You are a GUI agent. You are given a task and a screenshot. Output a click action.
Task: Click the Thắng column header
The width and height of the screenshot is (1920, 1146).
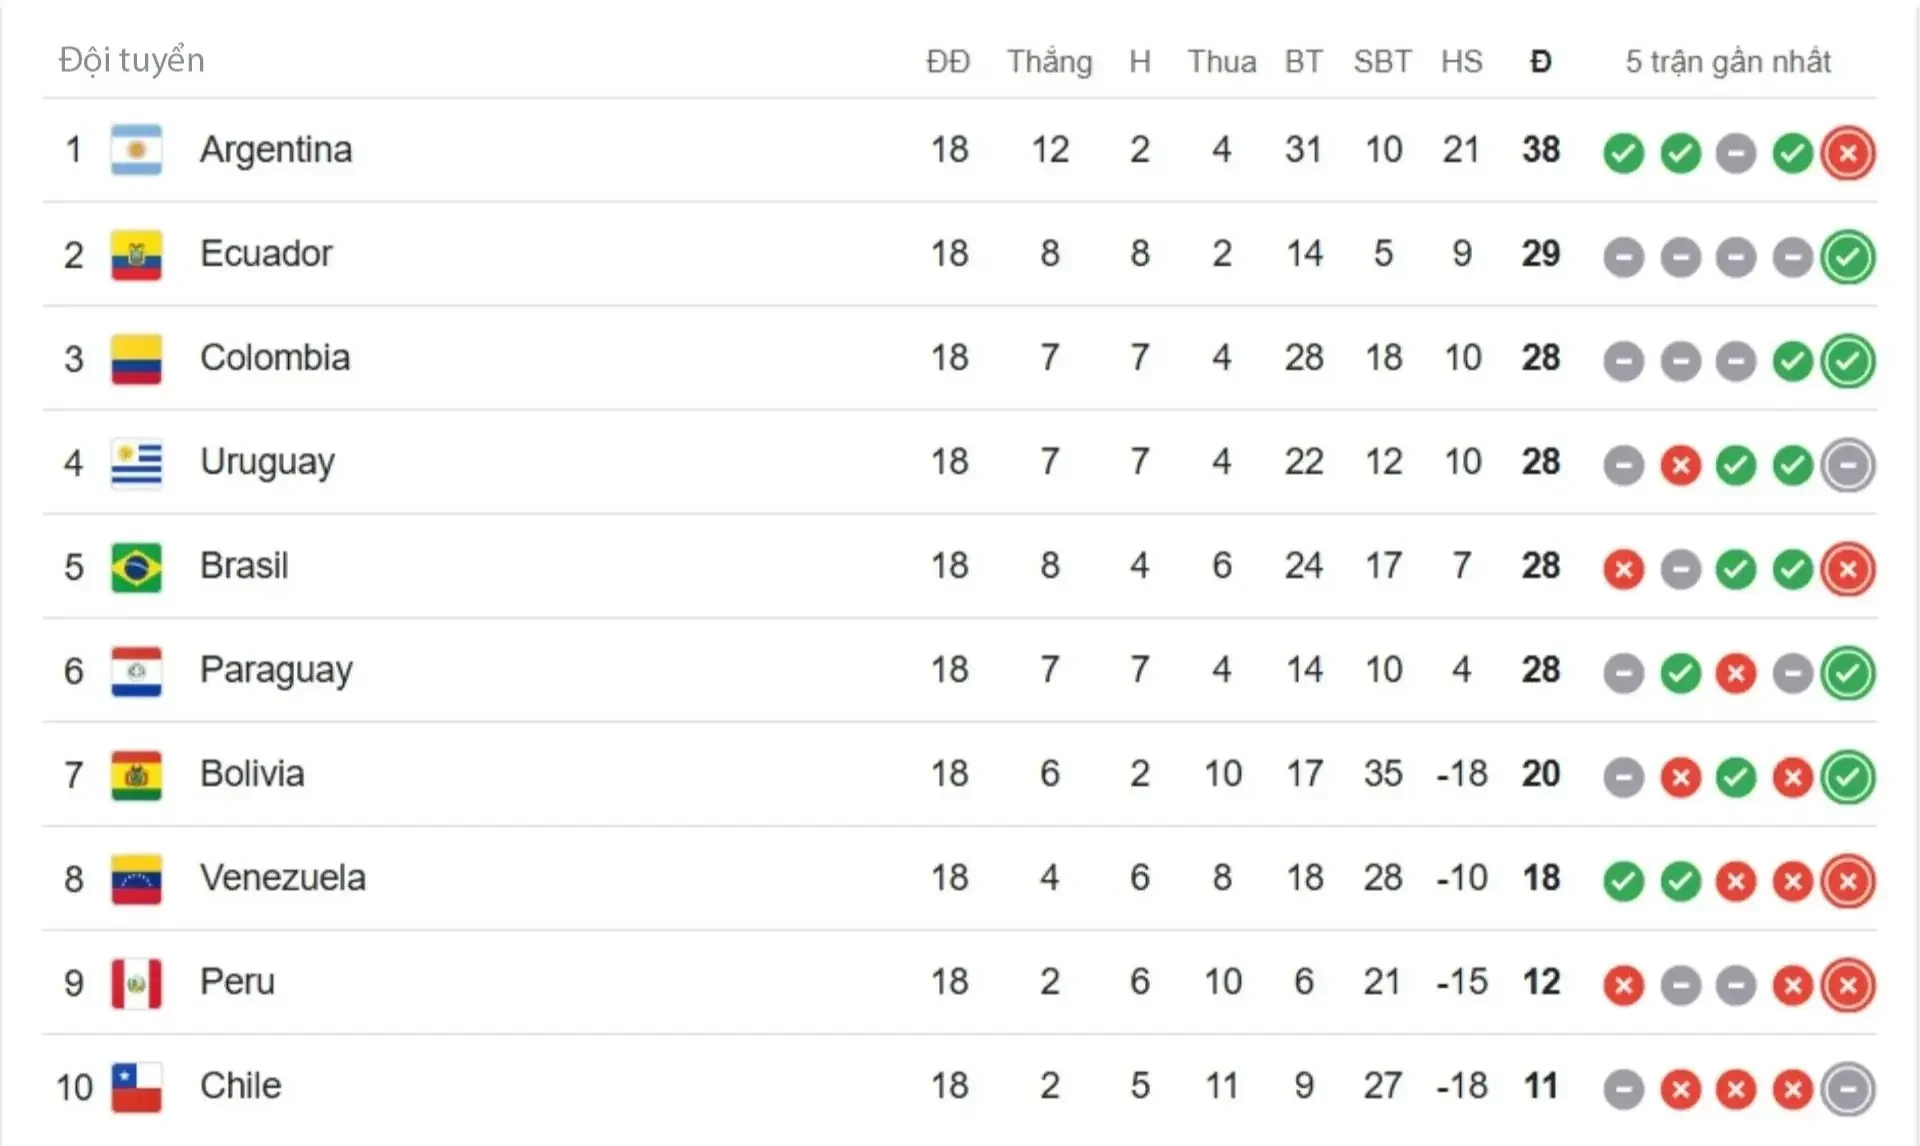coord(1049,62)
